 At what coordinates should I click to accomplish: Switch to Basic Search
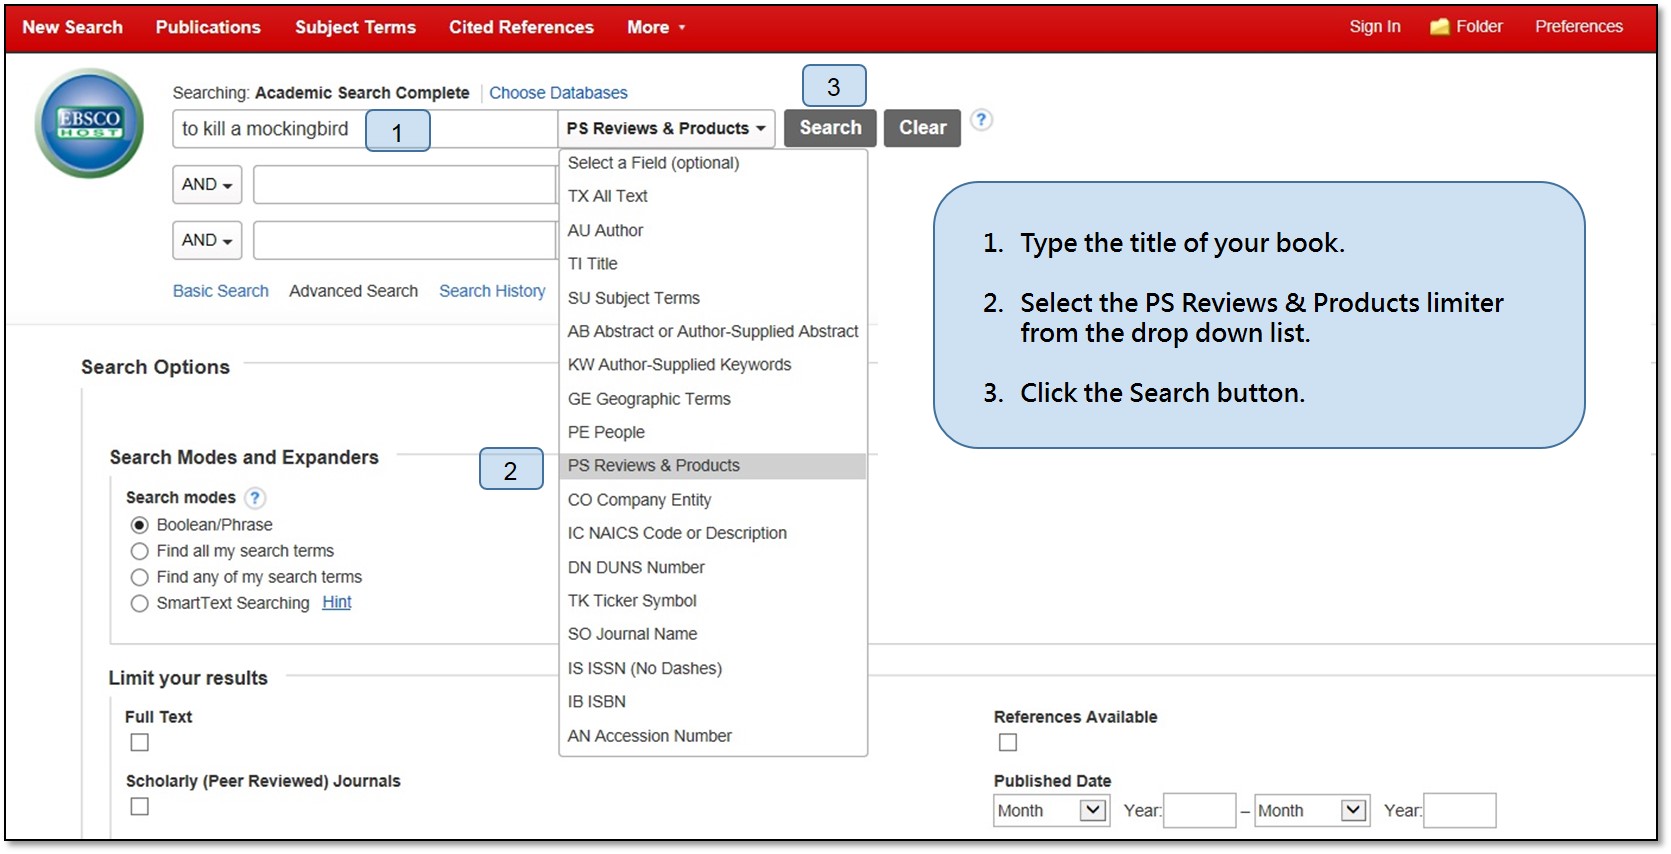click(221, 291)
